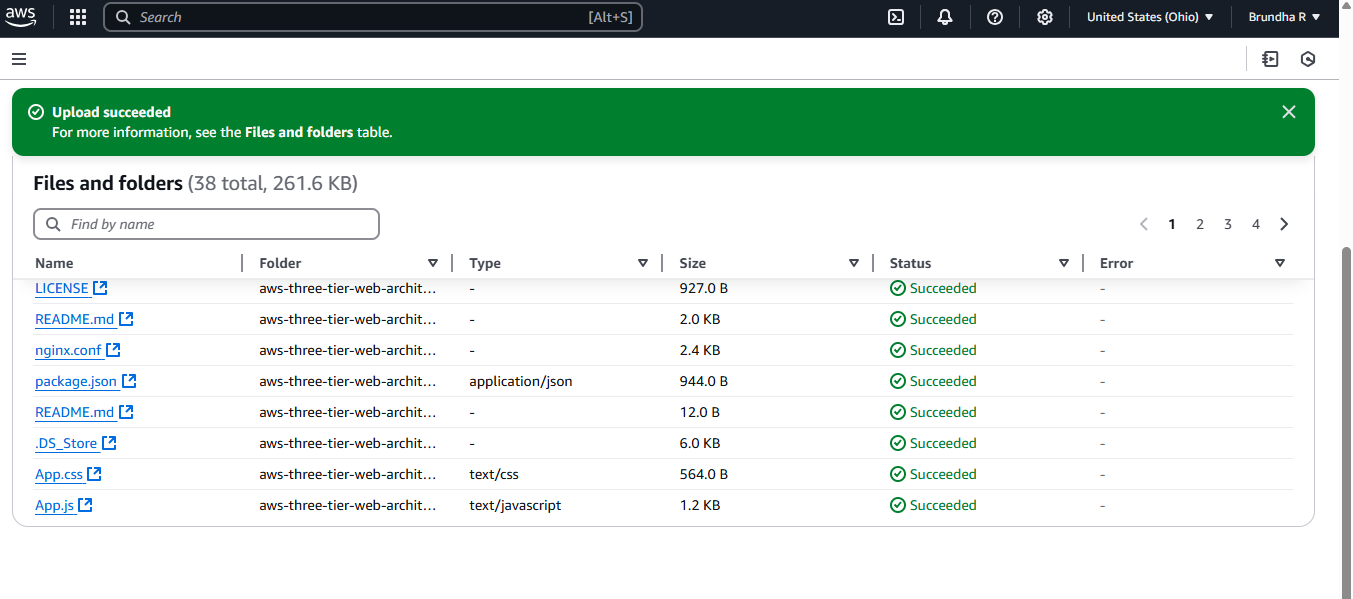Focus the AWS top Search field
The height and width of the screenshot is (599, 1353).
coord(373,17)
